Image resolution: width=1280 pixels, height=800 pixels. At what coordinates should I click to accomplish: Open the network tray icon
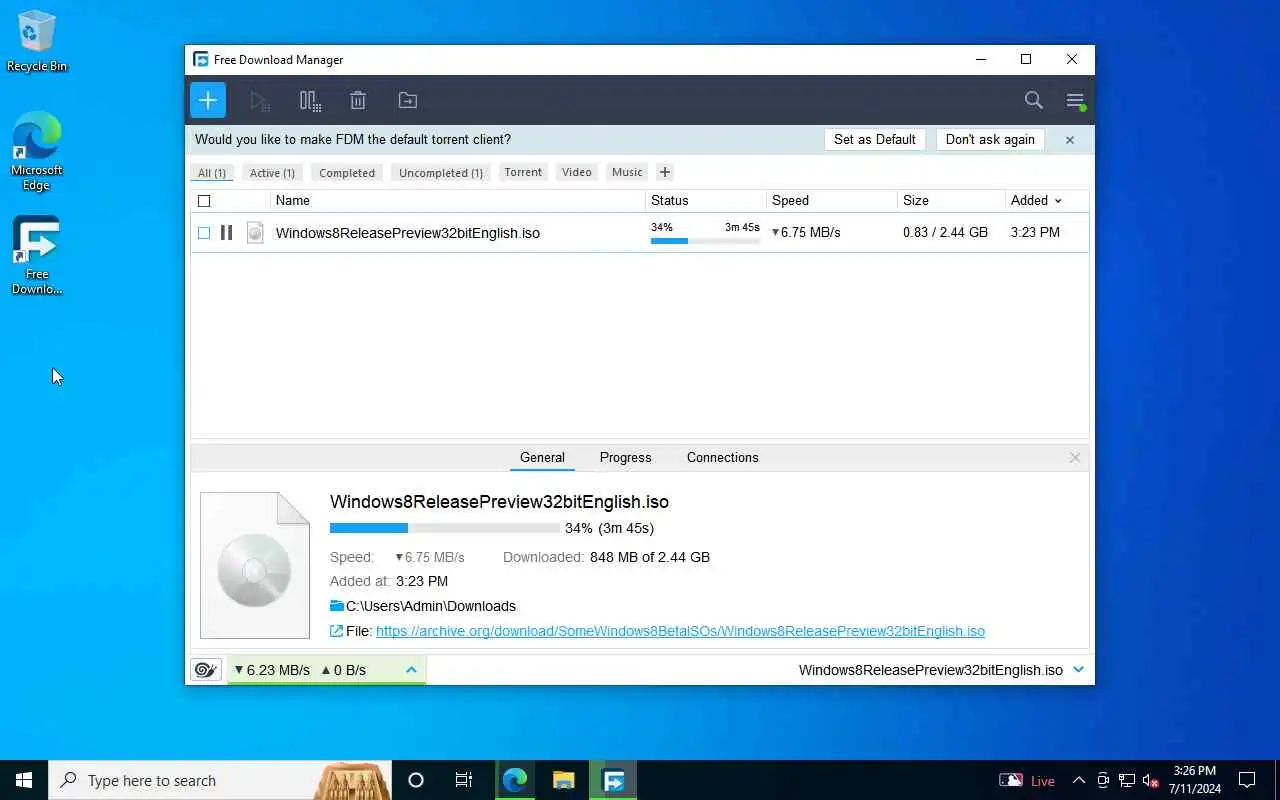click(x=1127, y=780)
